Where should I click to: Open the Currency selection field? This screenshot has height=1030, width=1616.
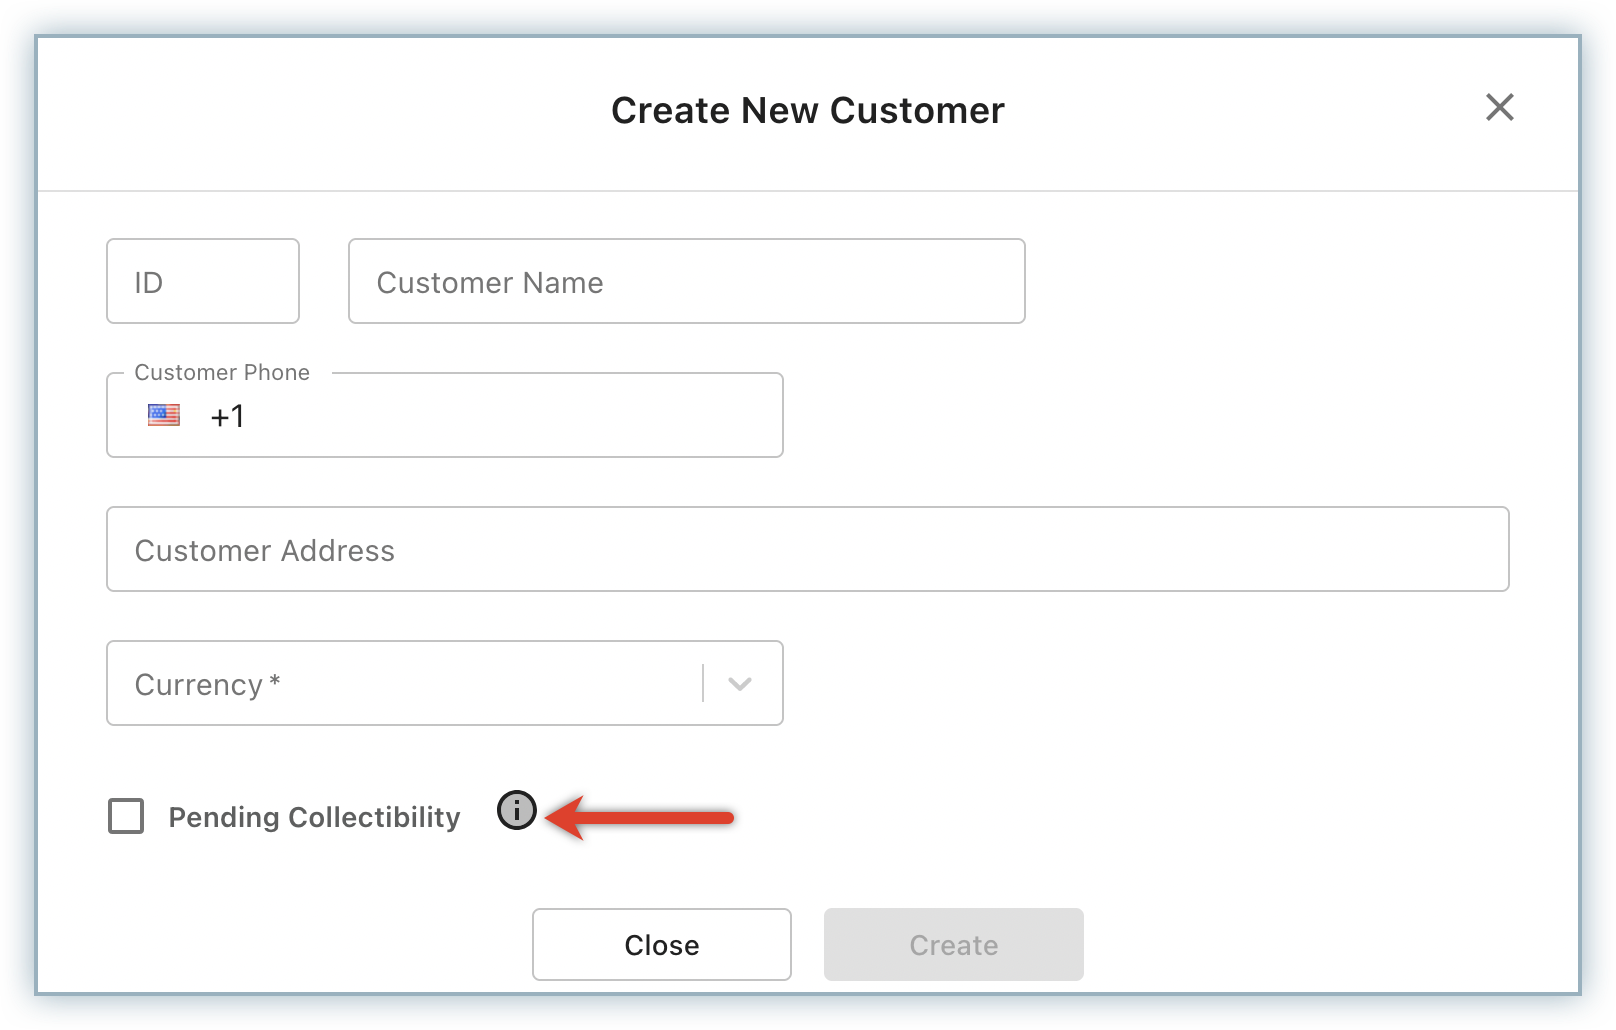pos(400,684)
